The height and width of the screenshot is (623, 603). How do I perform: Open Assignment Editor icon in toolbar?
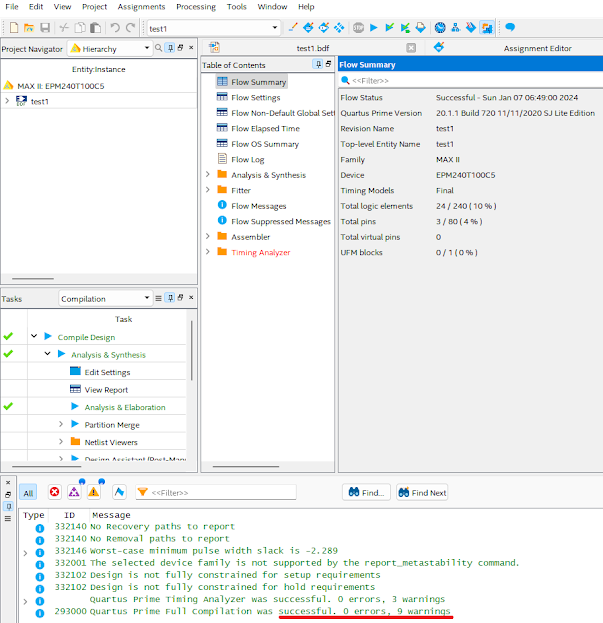point(308,27)
